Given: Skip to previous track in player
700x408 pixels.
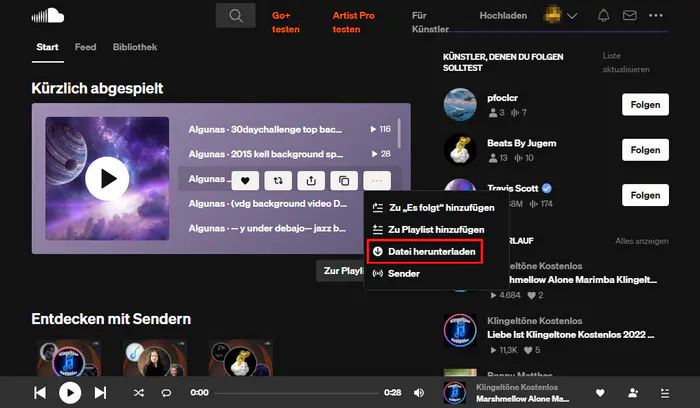Looking at the screenshot, I should [x=40, y=393].
